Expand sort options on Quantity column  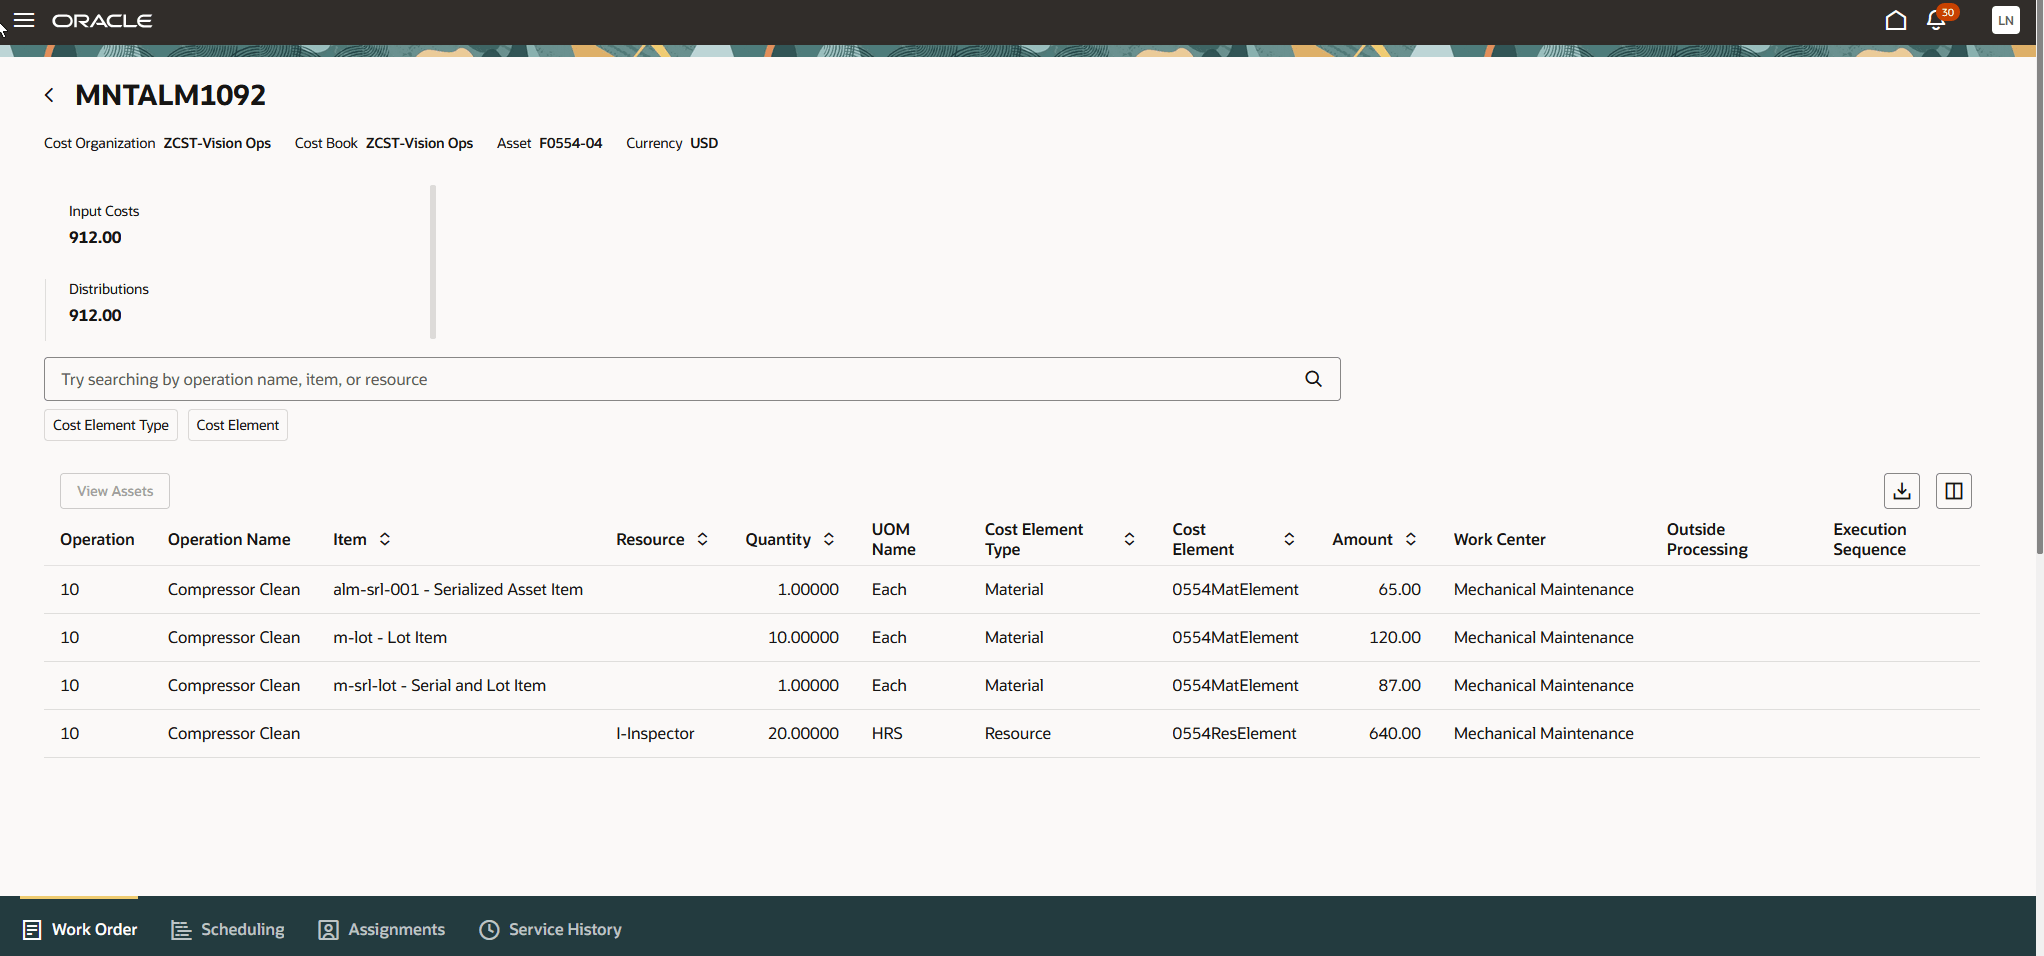coord(829,539)
